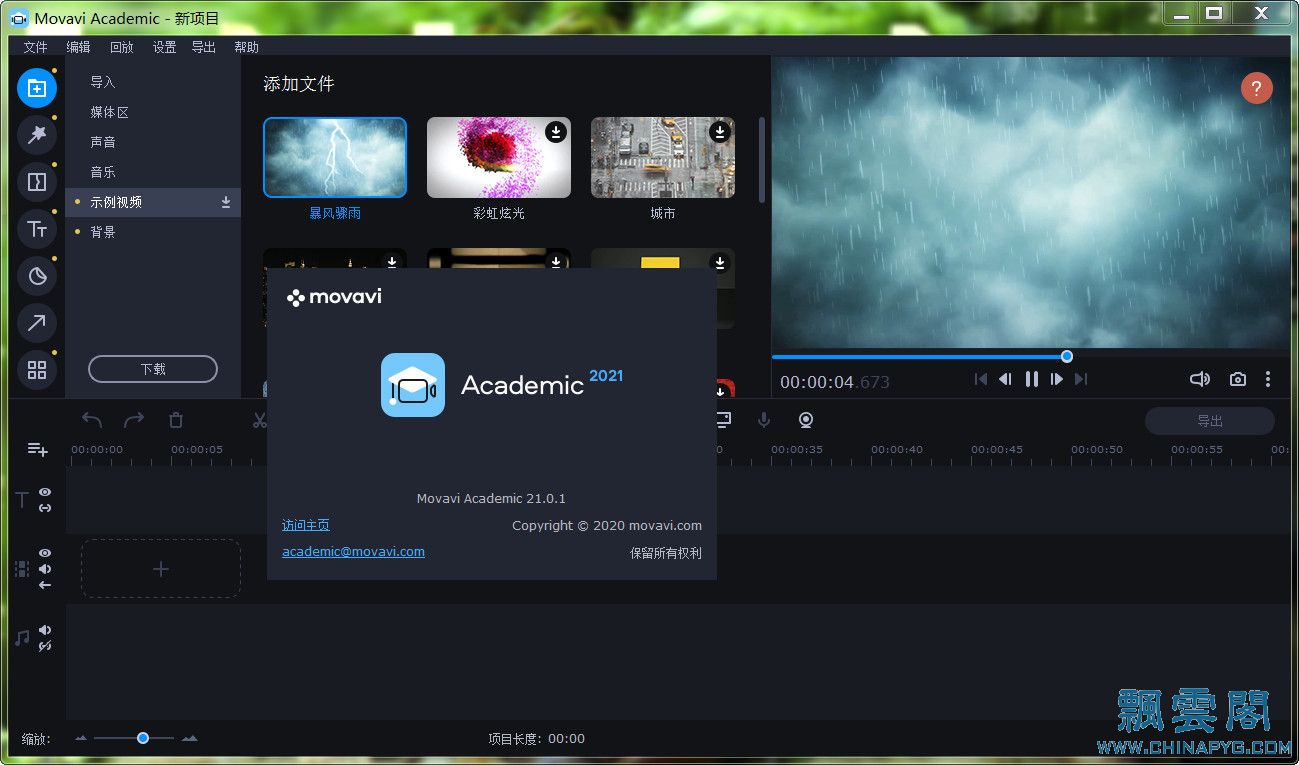Step forward one frame in preview

pos(1056,379)
